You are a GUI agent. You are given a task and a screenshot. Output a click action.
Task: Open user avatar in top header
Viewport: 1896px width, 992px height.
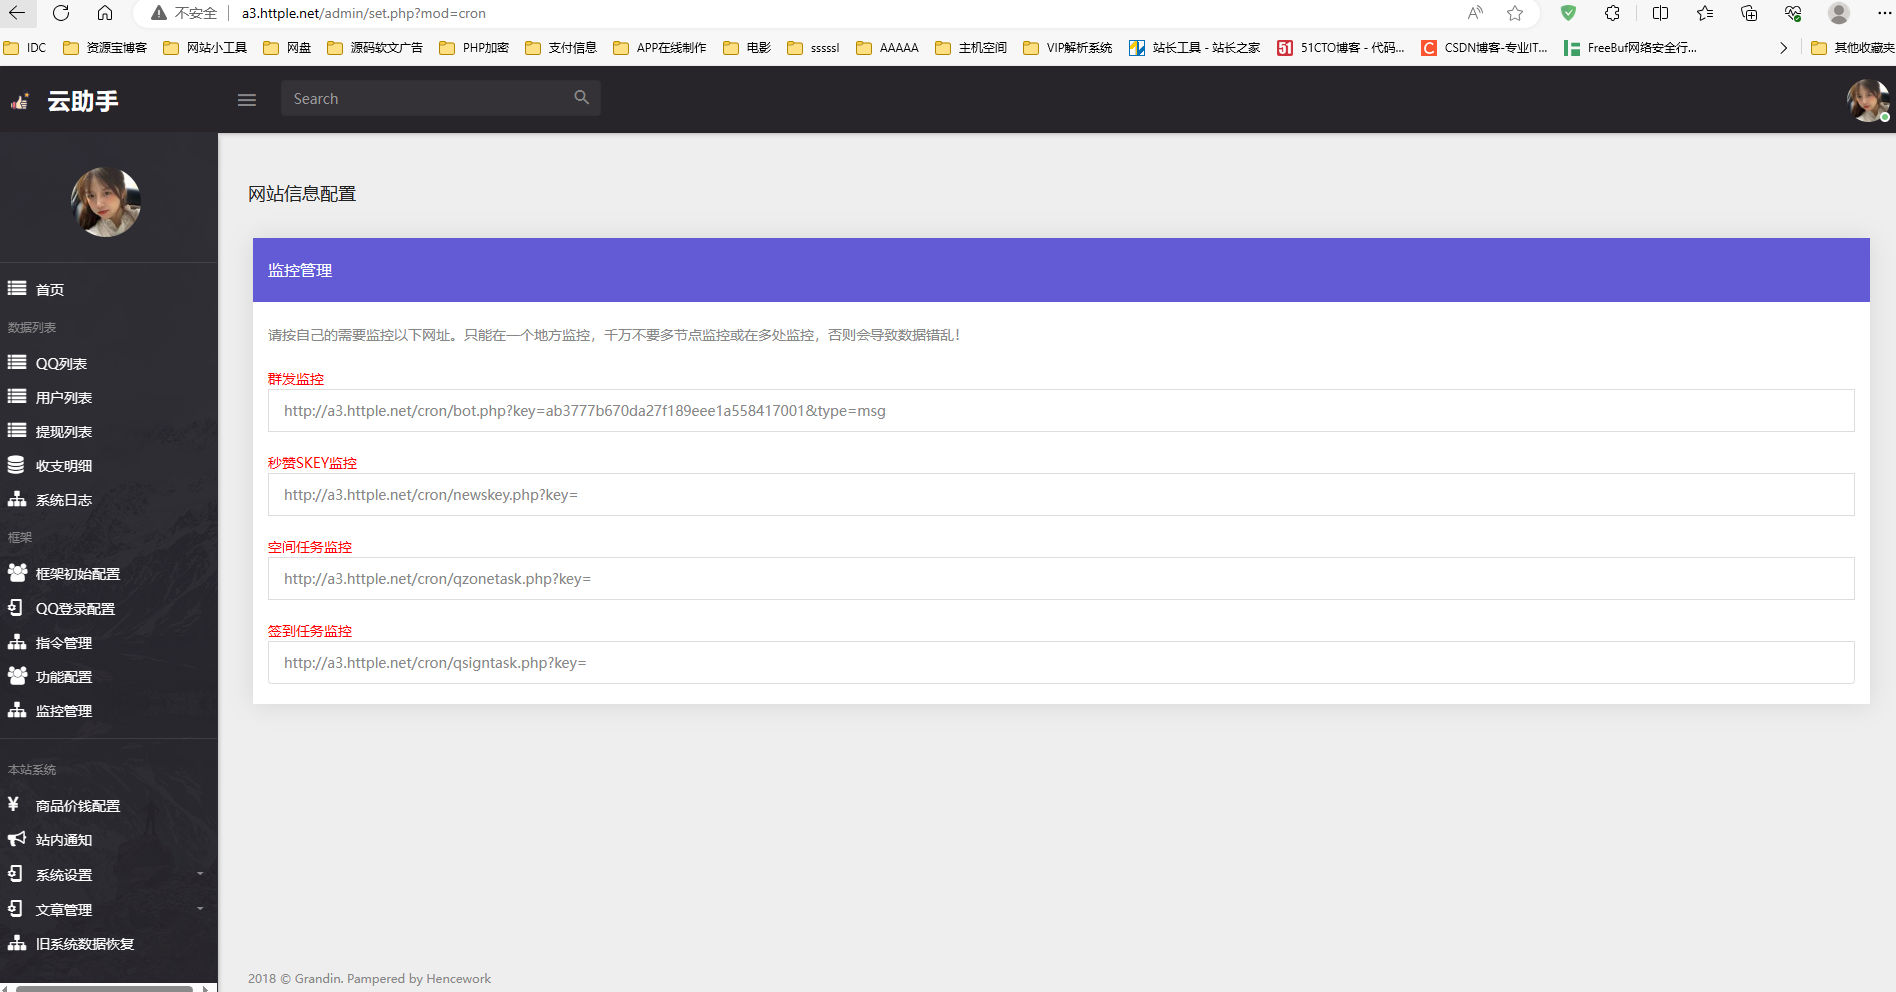(x=1867, y=101)
